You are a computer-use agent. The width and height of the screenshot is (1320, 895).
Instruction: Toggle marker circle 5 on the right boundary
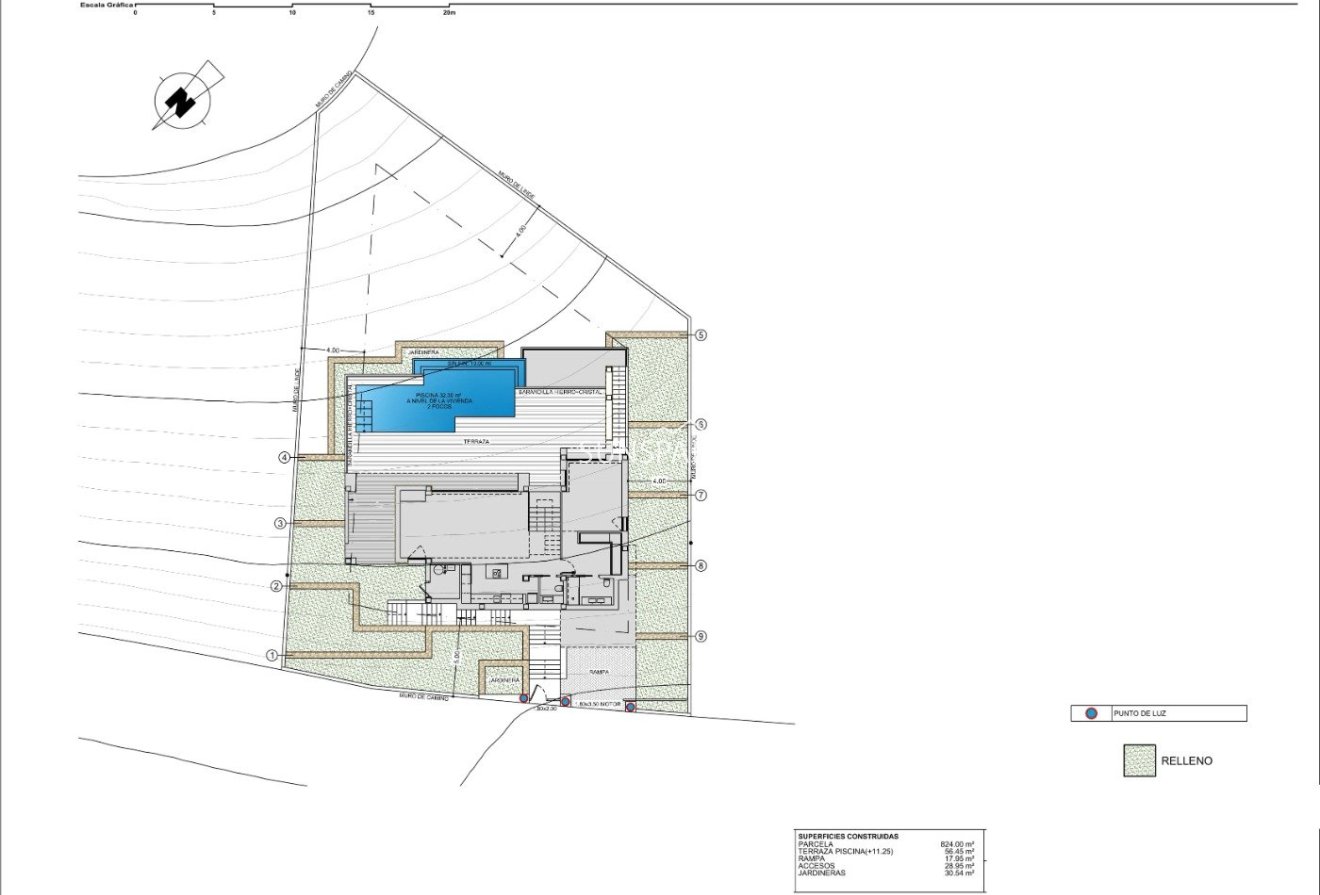[699, 334]
